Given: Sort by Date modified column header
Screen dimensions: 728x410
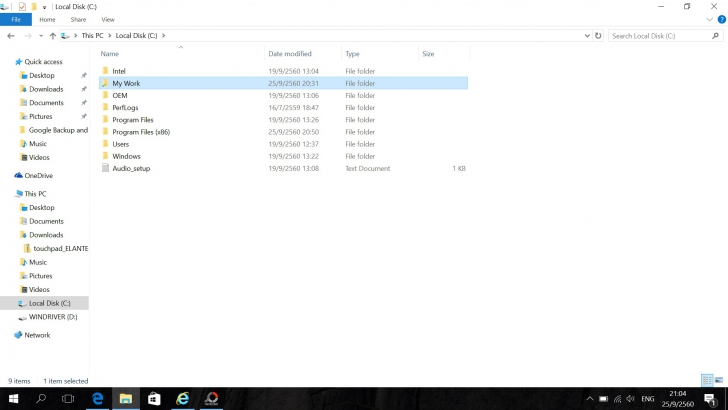Looking at the screenshot, I should click(290, 54).
